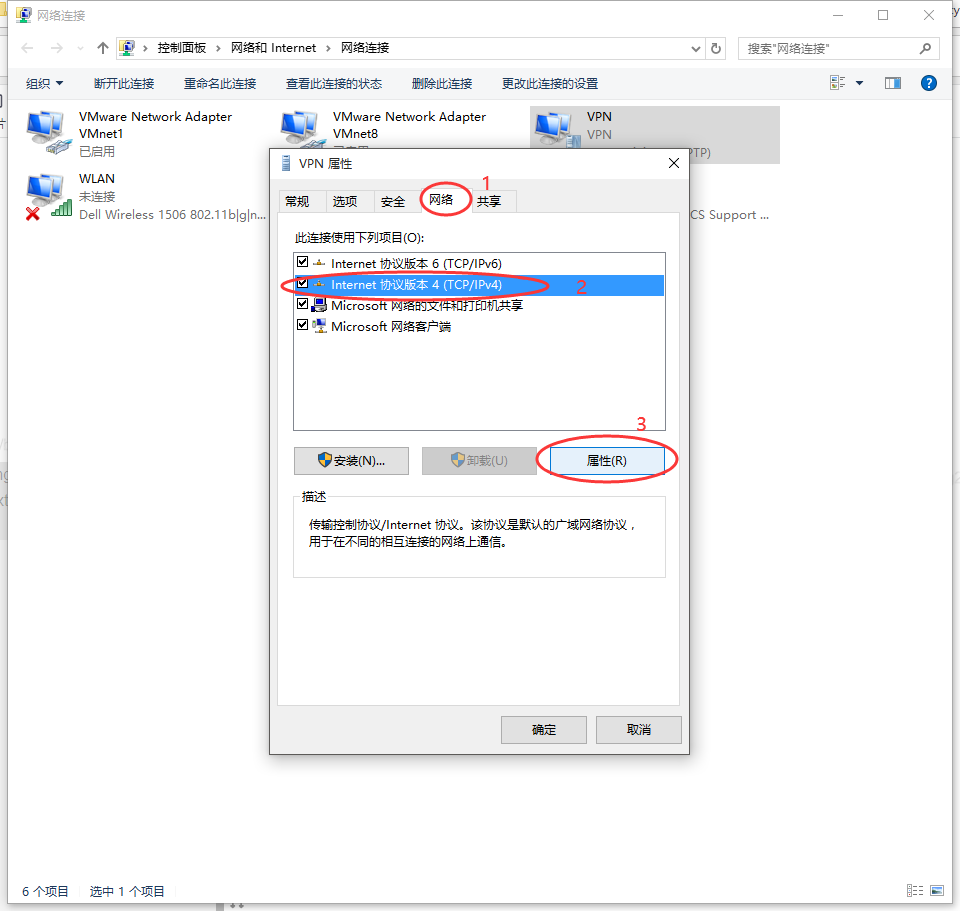Click the 取消 button
This screenshot has height=911, width=960.
[639, 730]
